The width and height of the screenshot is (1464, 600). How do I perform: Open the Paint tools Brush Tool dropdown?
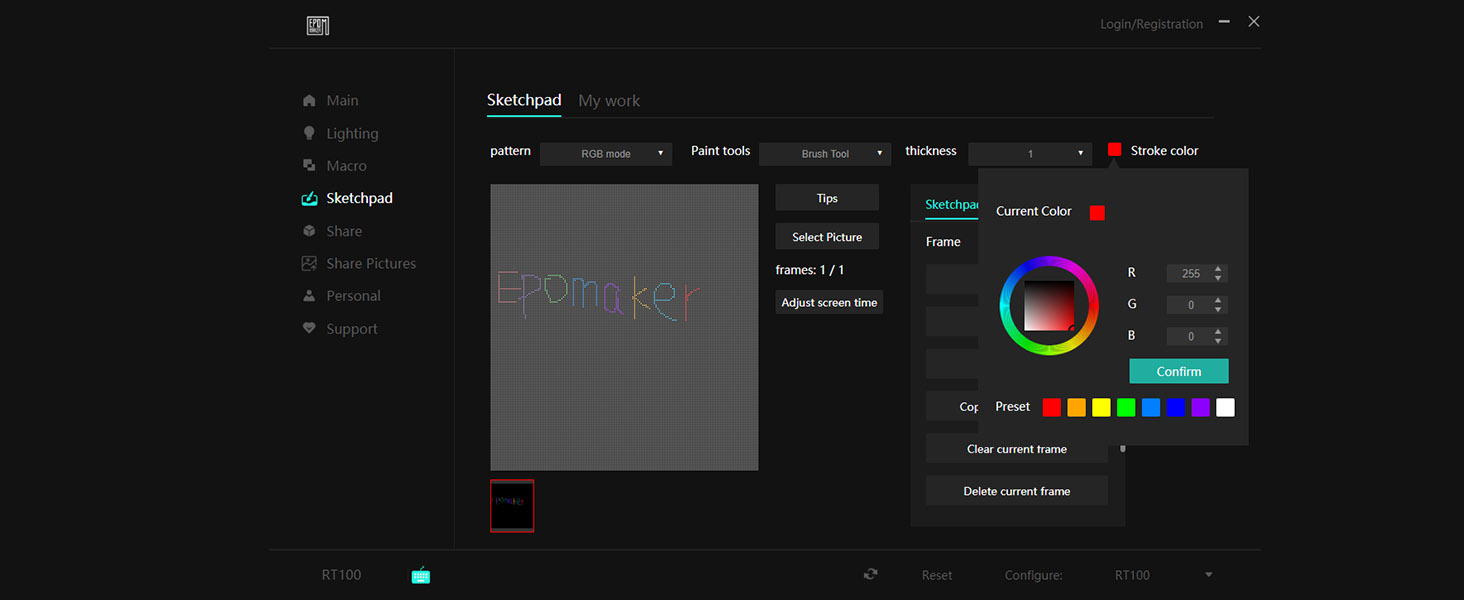click(824, 154)
